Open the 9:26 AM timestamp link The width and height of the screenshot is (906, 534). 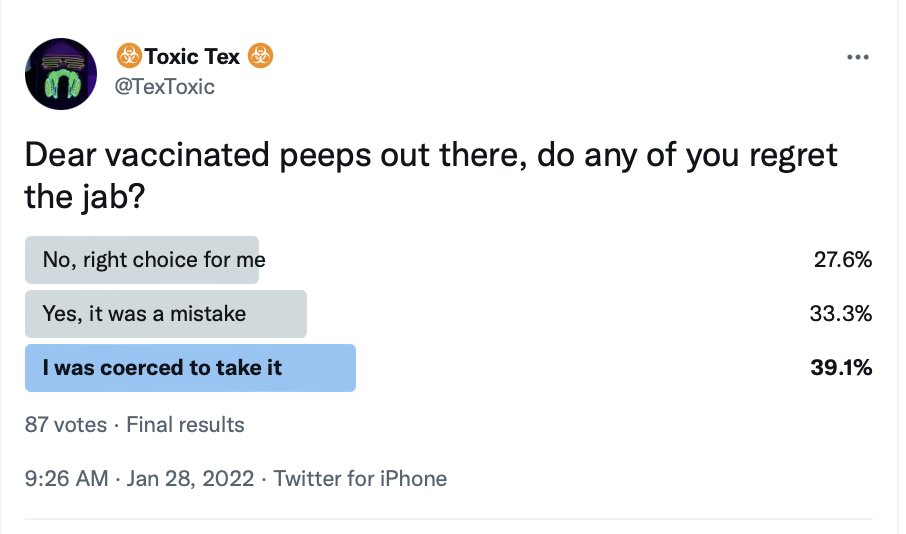[66, 479]
